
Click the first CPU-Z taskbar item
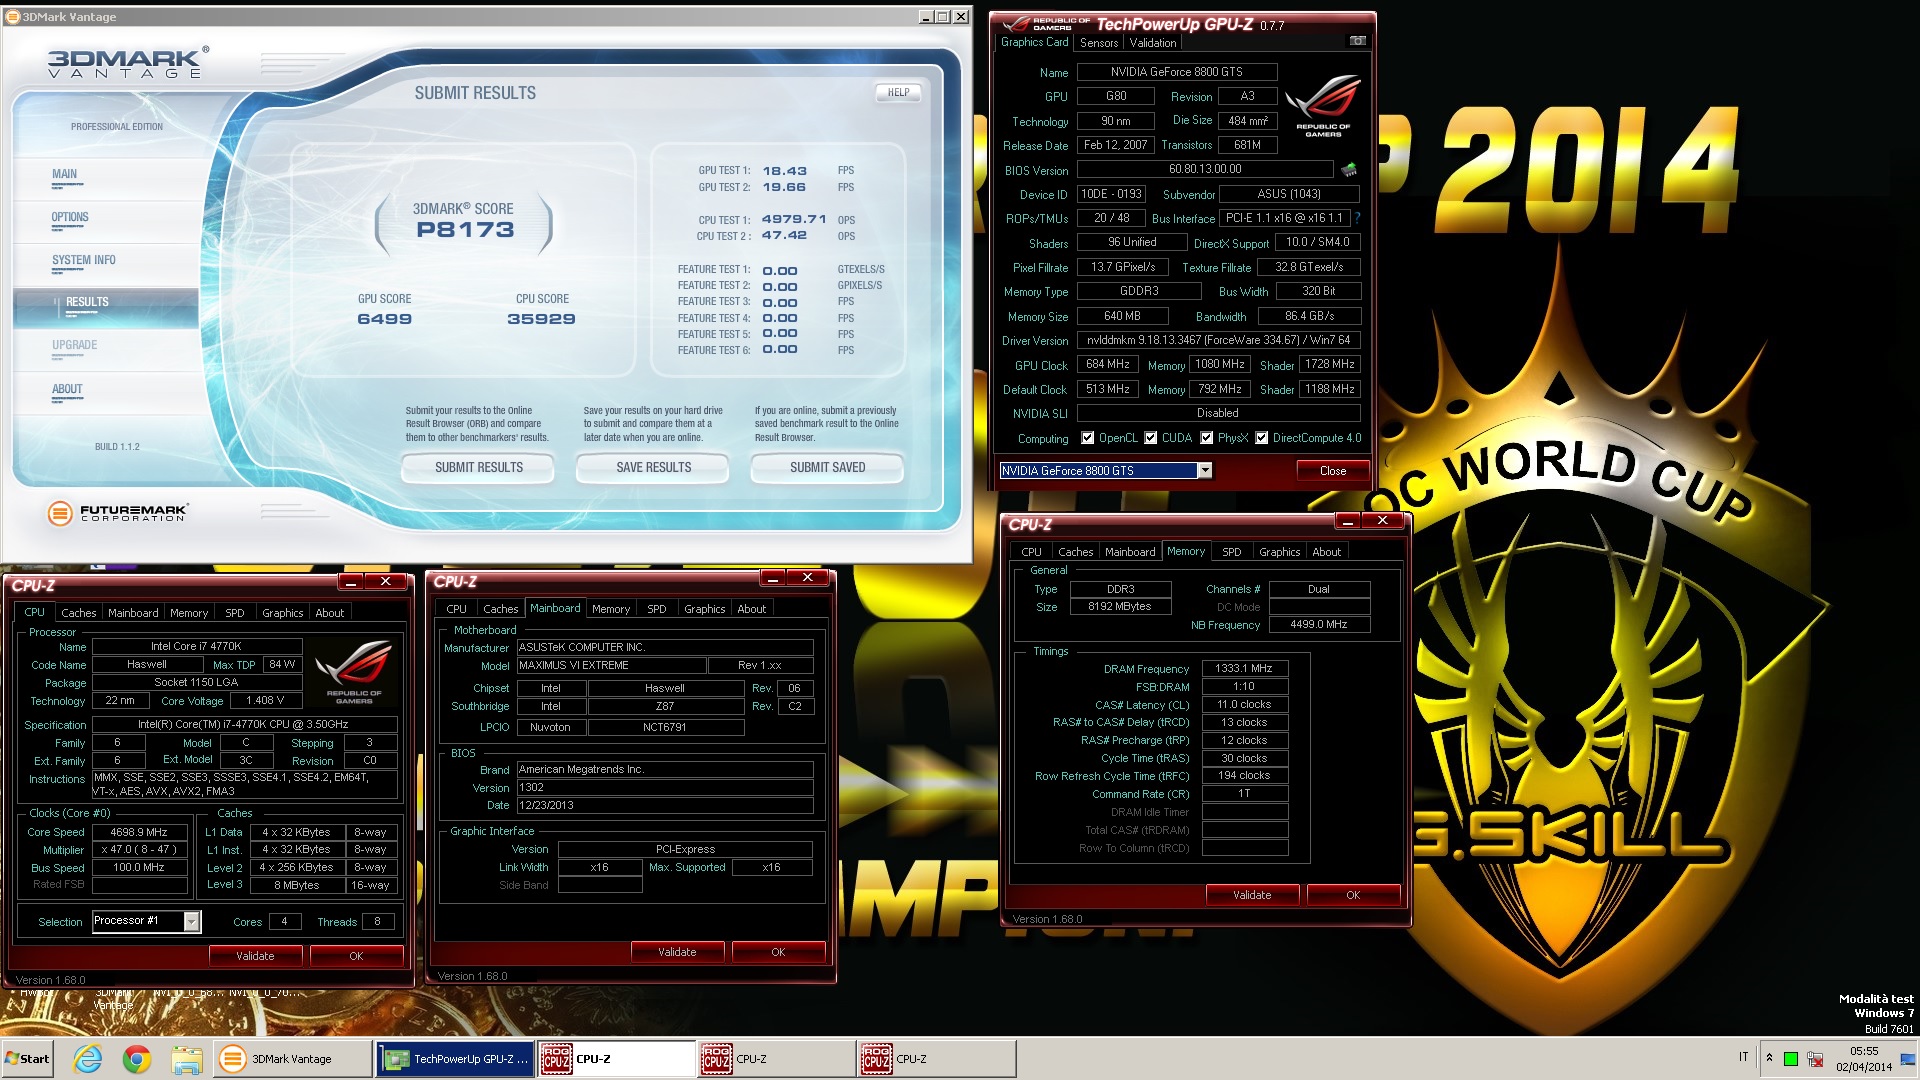pyautogui.click(x=616, y=1059)
